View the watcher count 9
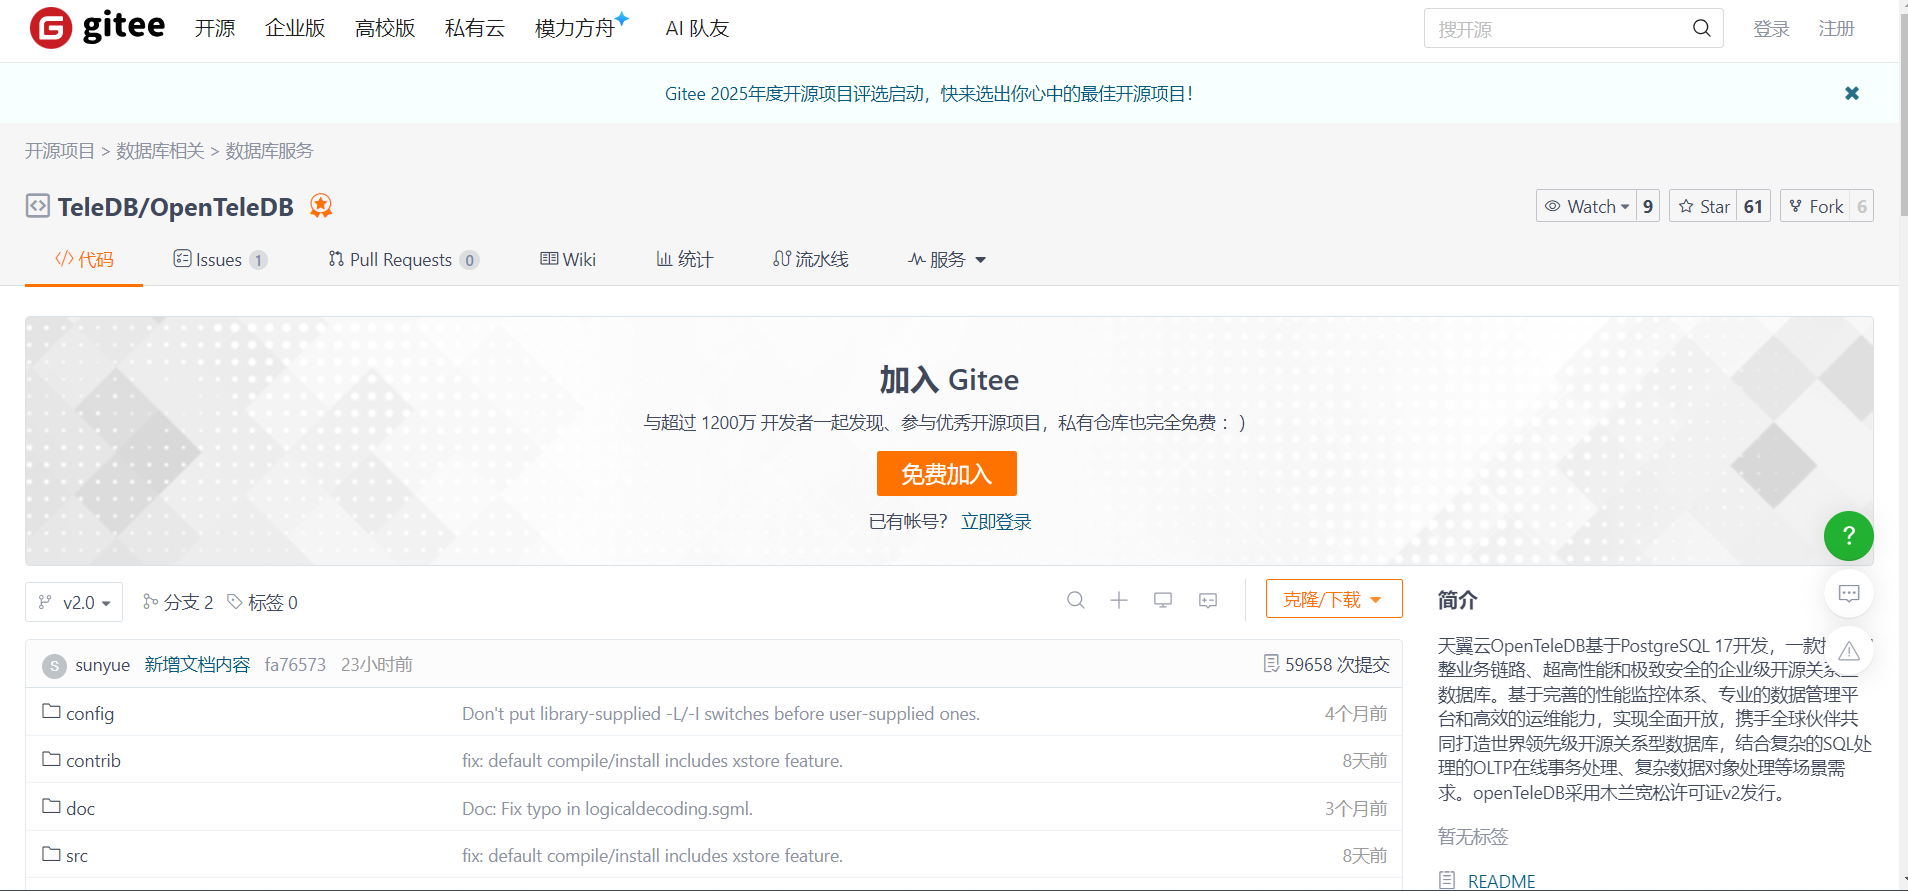This screenshot has height=891, width=1908. [1648, 206]
